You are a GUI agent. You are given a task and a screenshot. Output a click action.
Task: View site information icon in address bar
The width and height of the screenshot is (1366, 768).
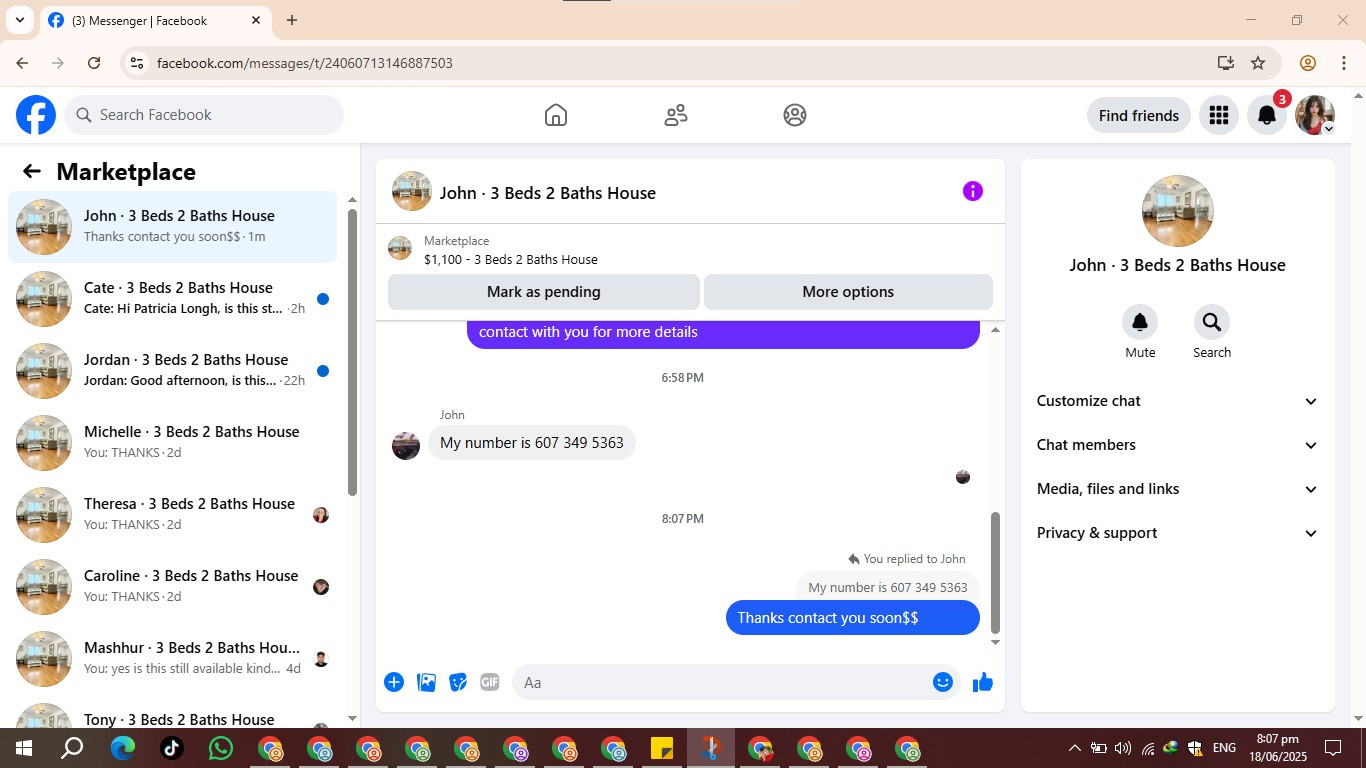[x=137, y=63]
